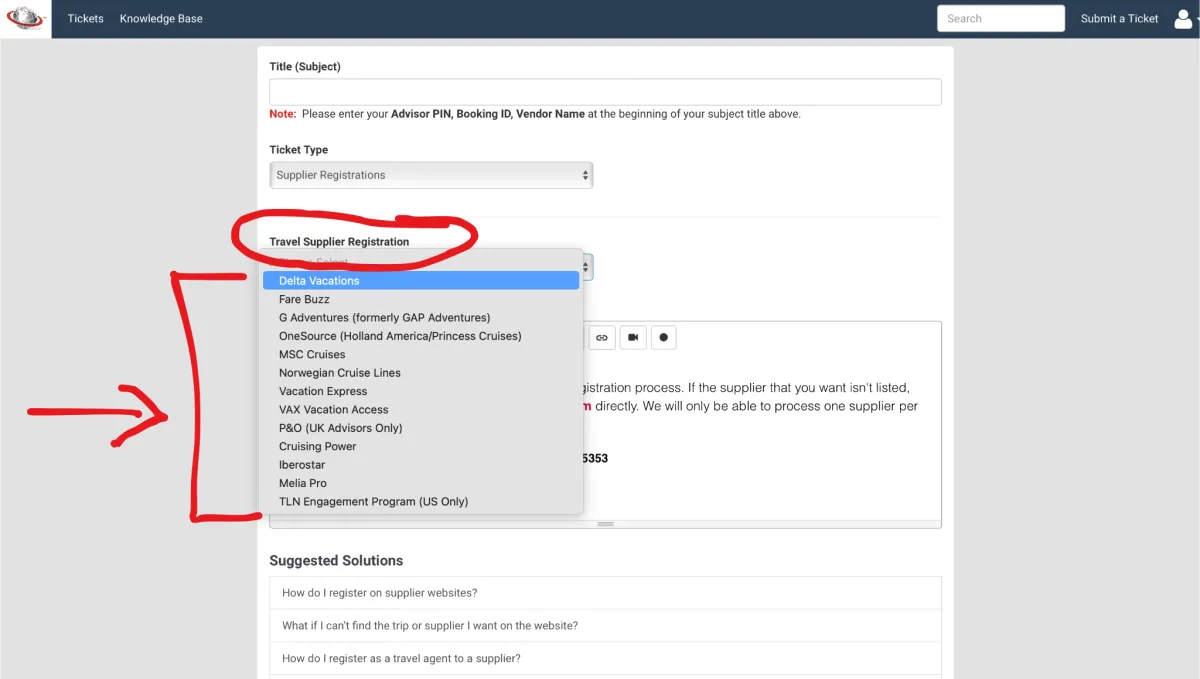Open the Knowledge Base navigation item

(161, 18)
